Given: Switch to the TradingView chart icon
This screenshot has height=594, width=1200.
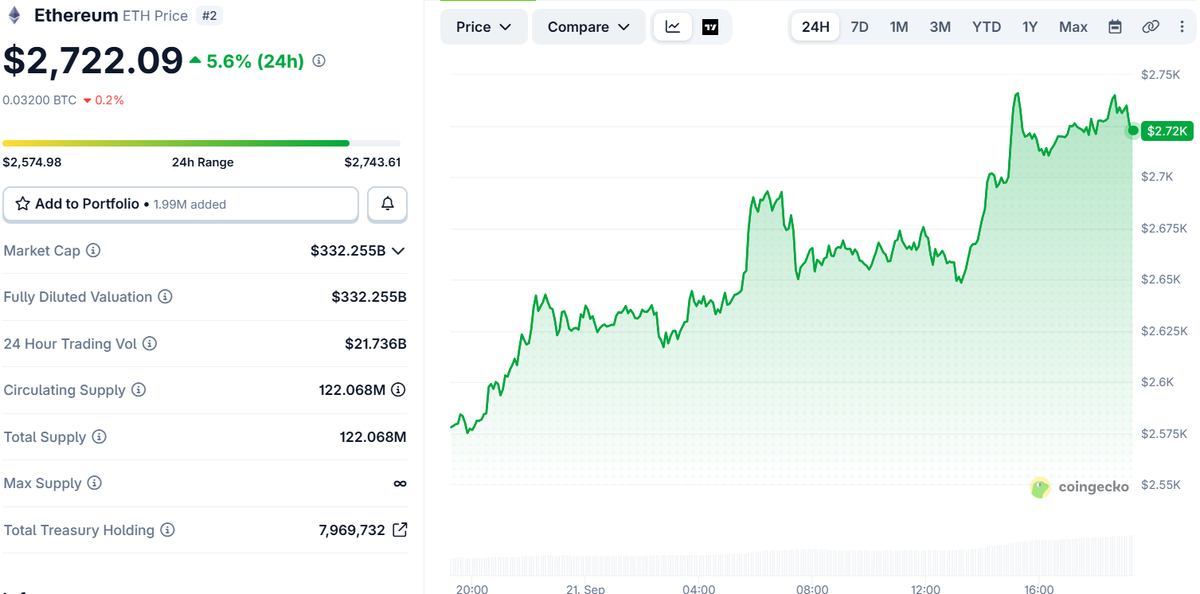Looking at the screenshot, I should click(x=710, y=27).
